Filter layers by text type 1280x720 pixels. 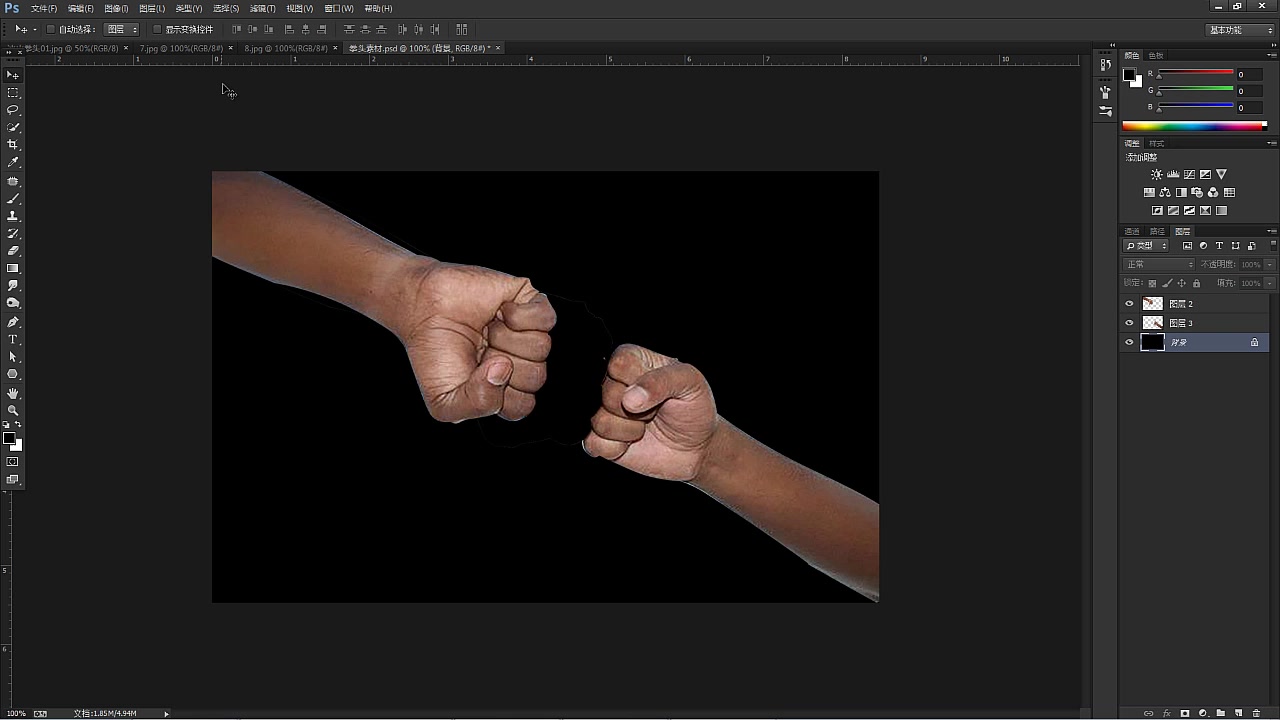coord(1219,246)
